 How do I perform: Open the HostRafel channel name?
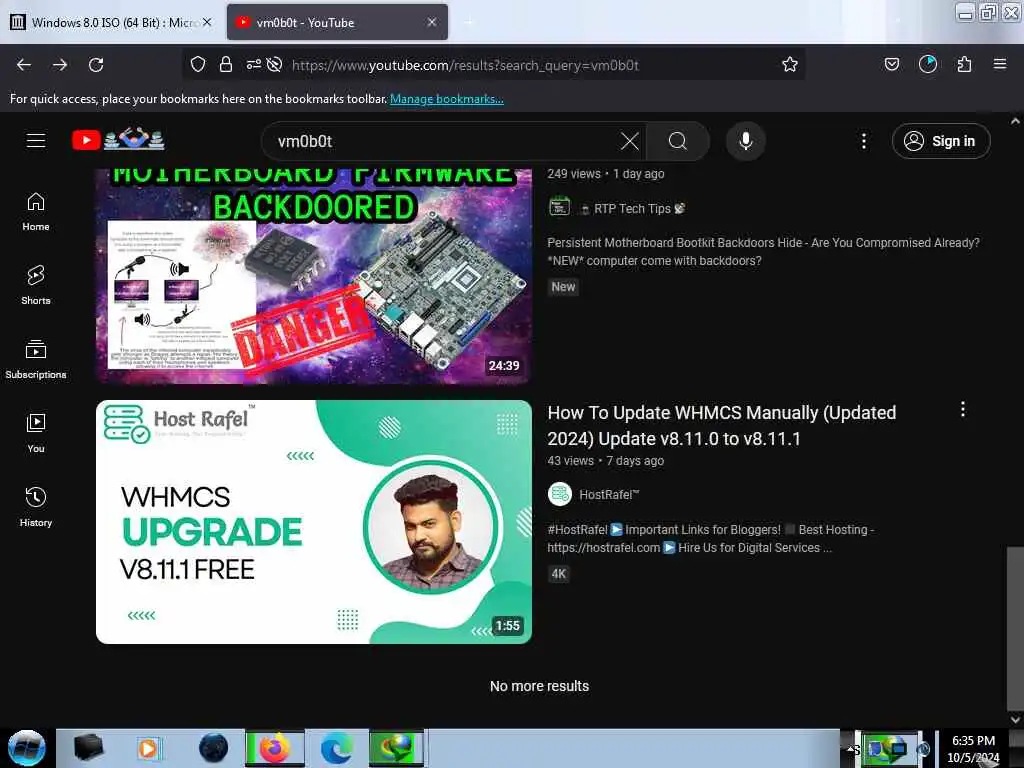tap(609, 494)
